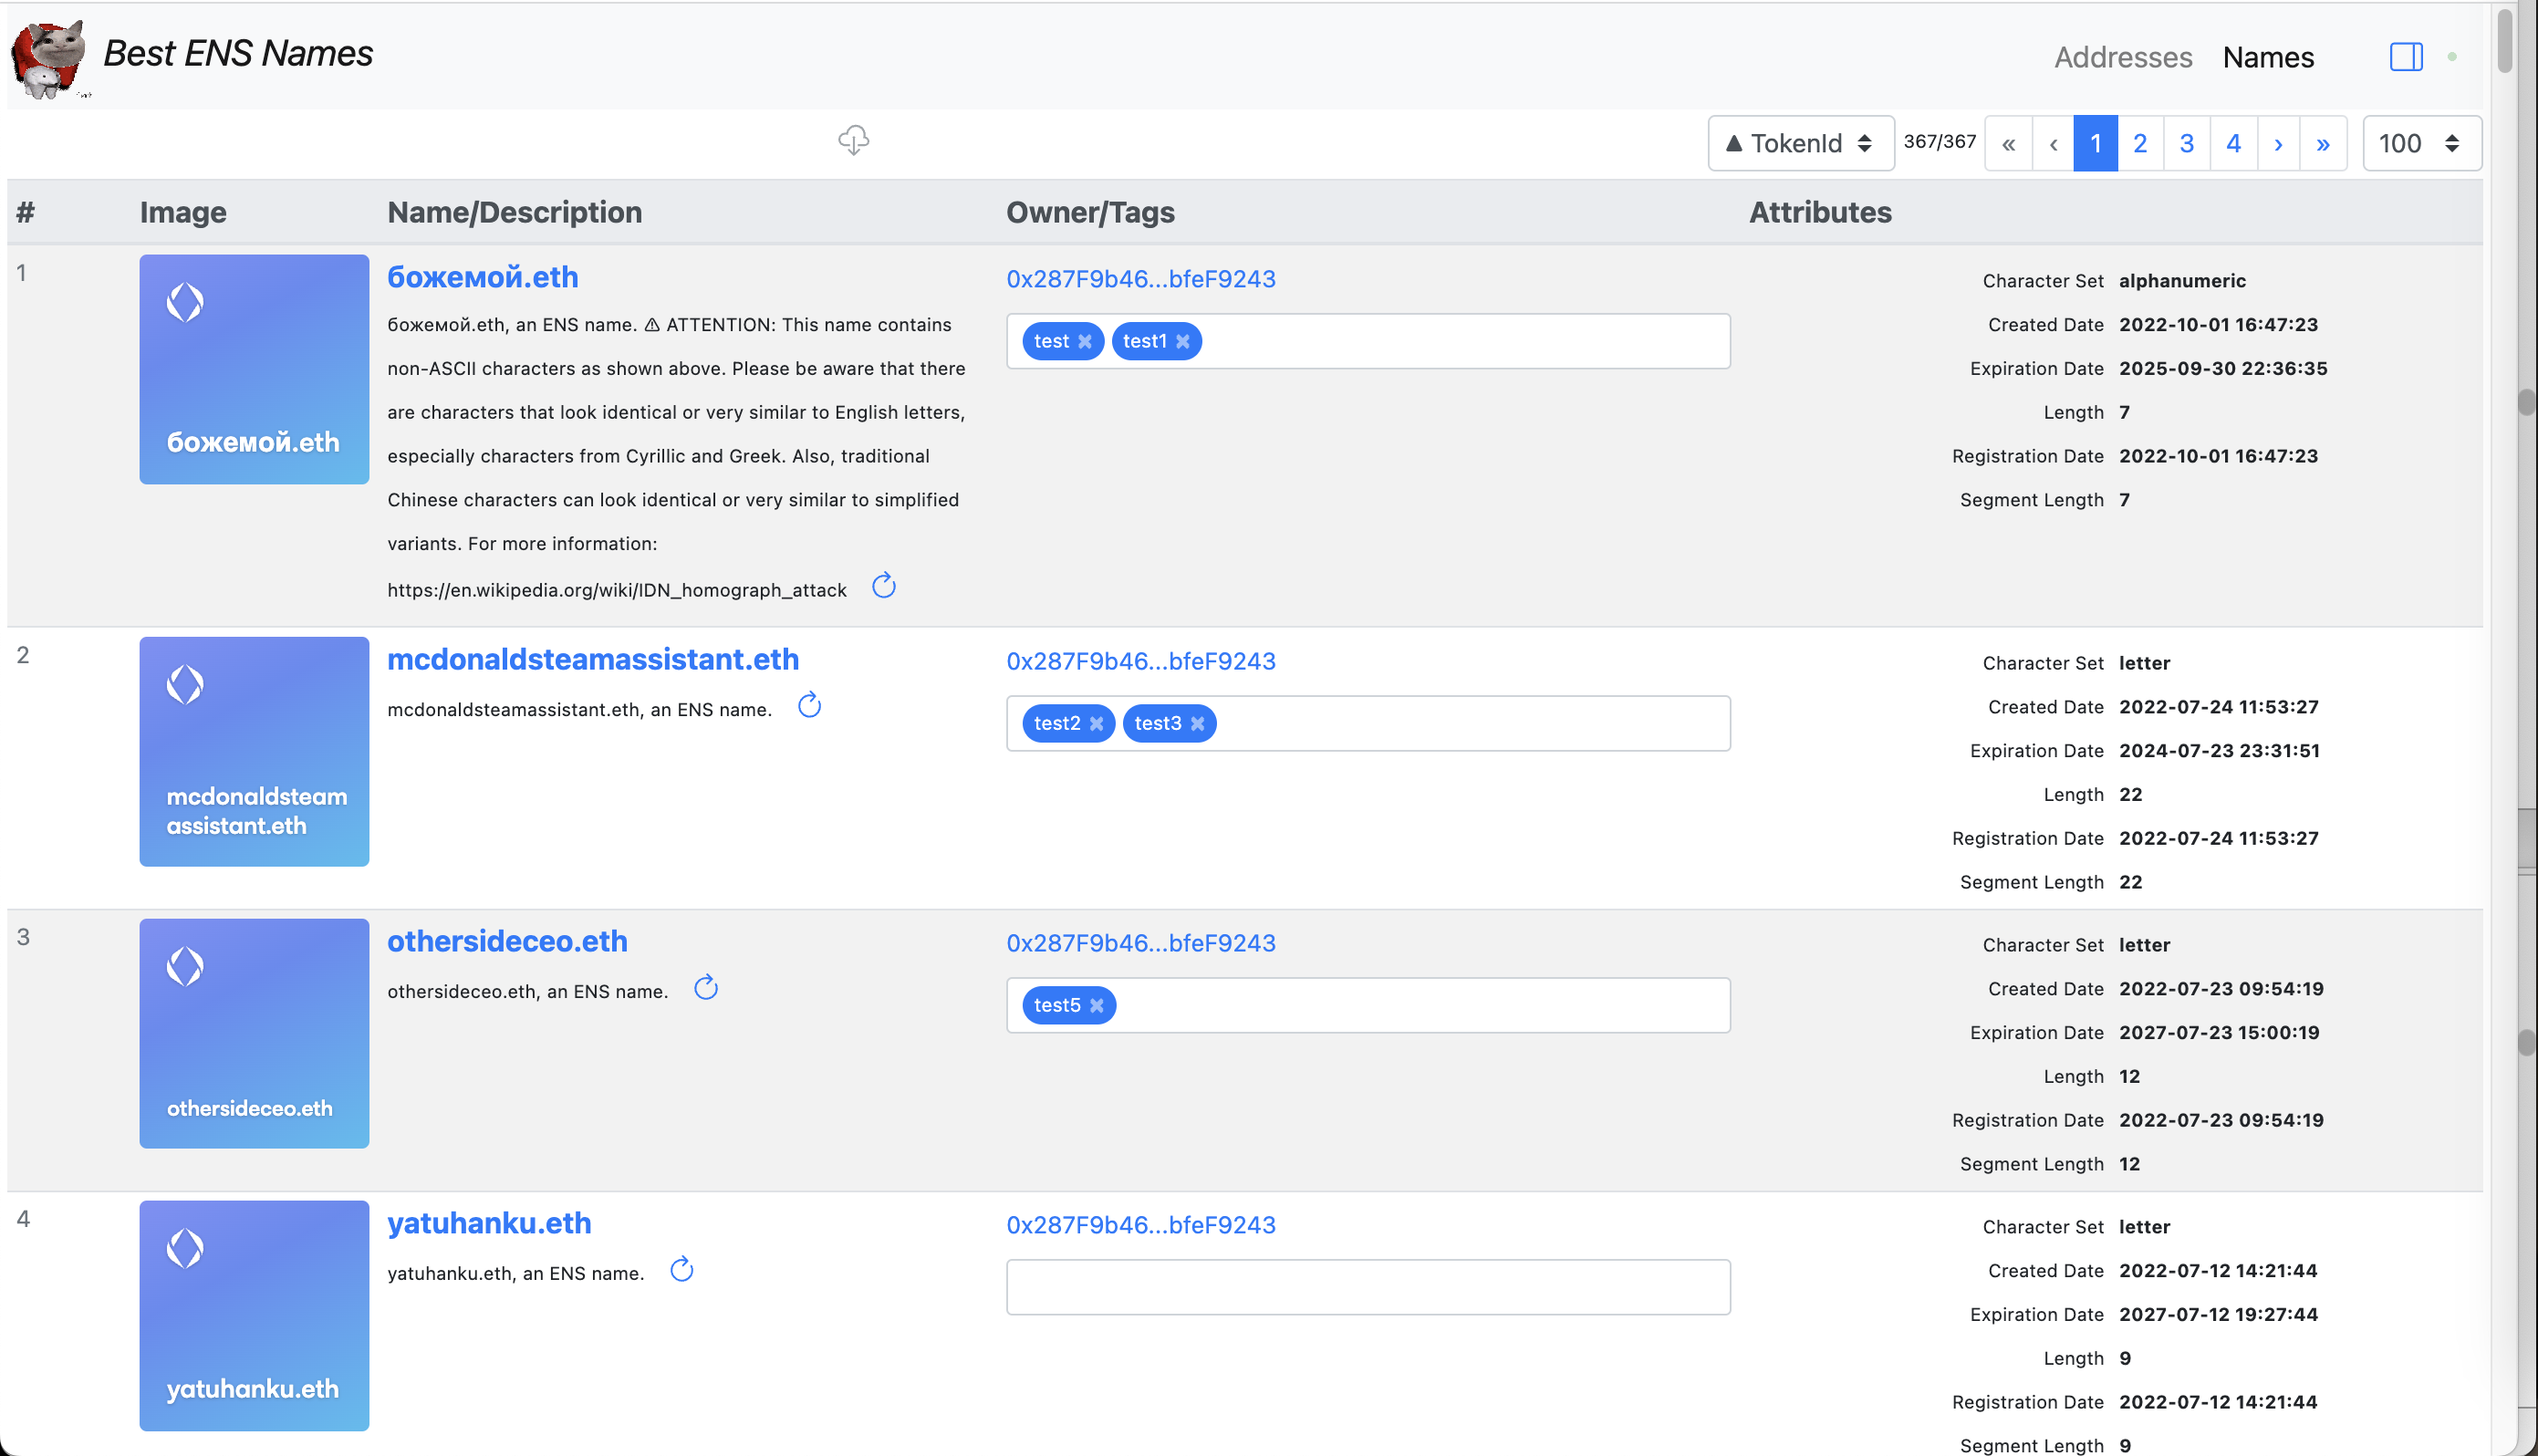Screen dimensions: 2538x1456
Task: Go to the next page arrow
Action: coord(2278,144)
